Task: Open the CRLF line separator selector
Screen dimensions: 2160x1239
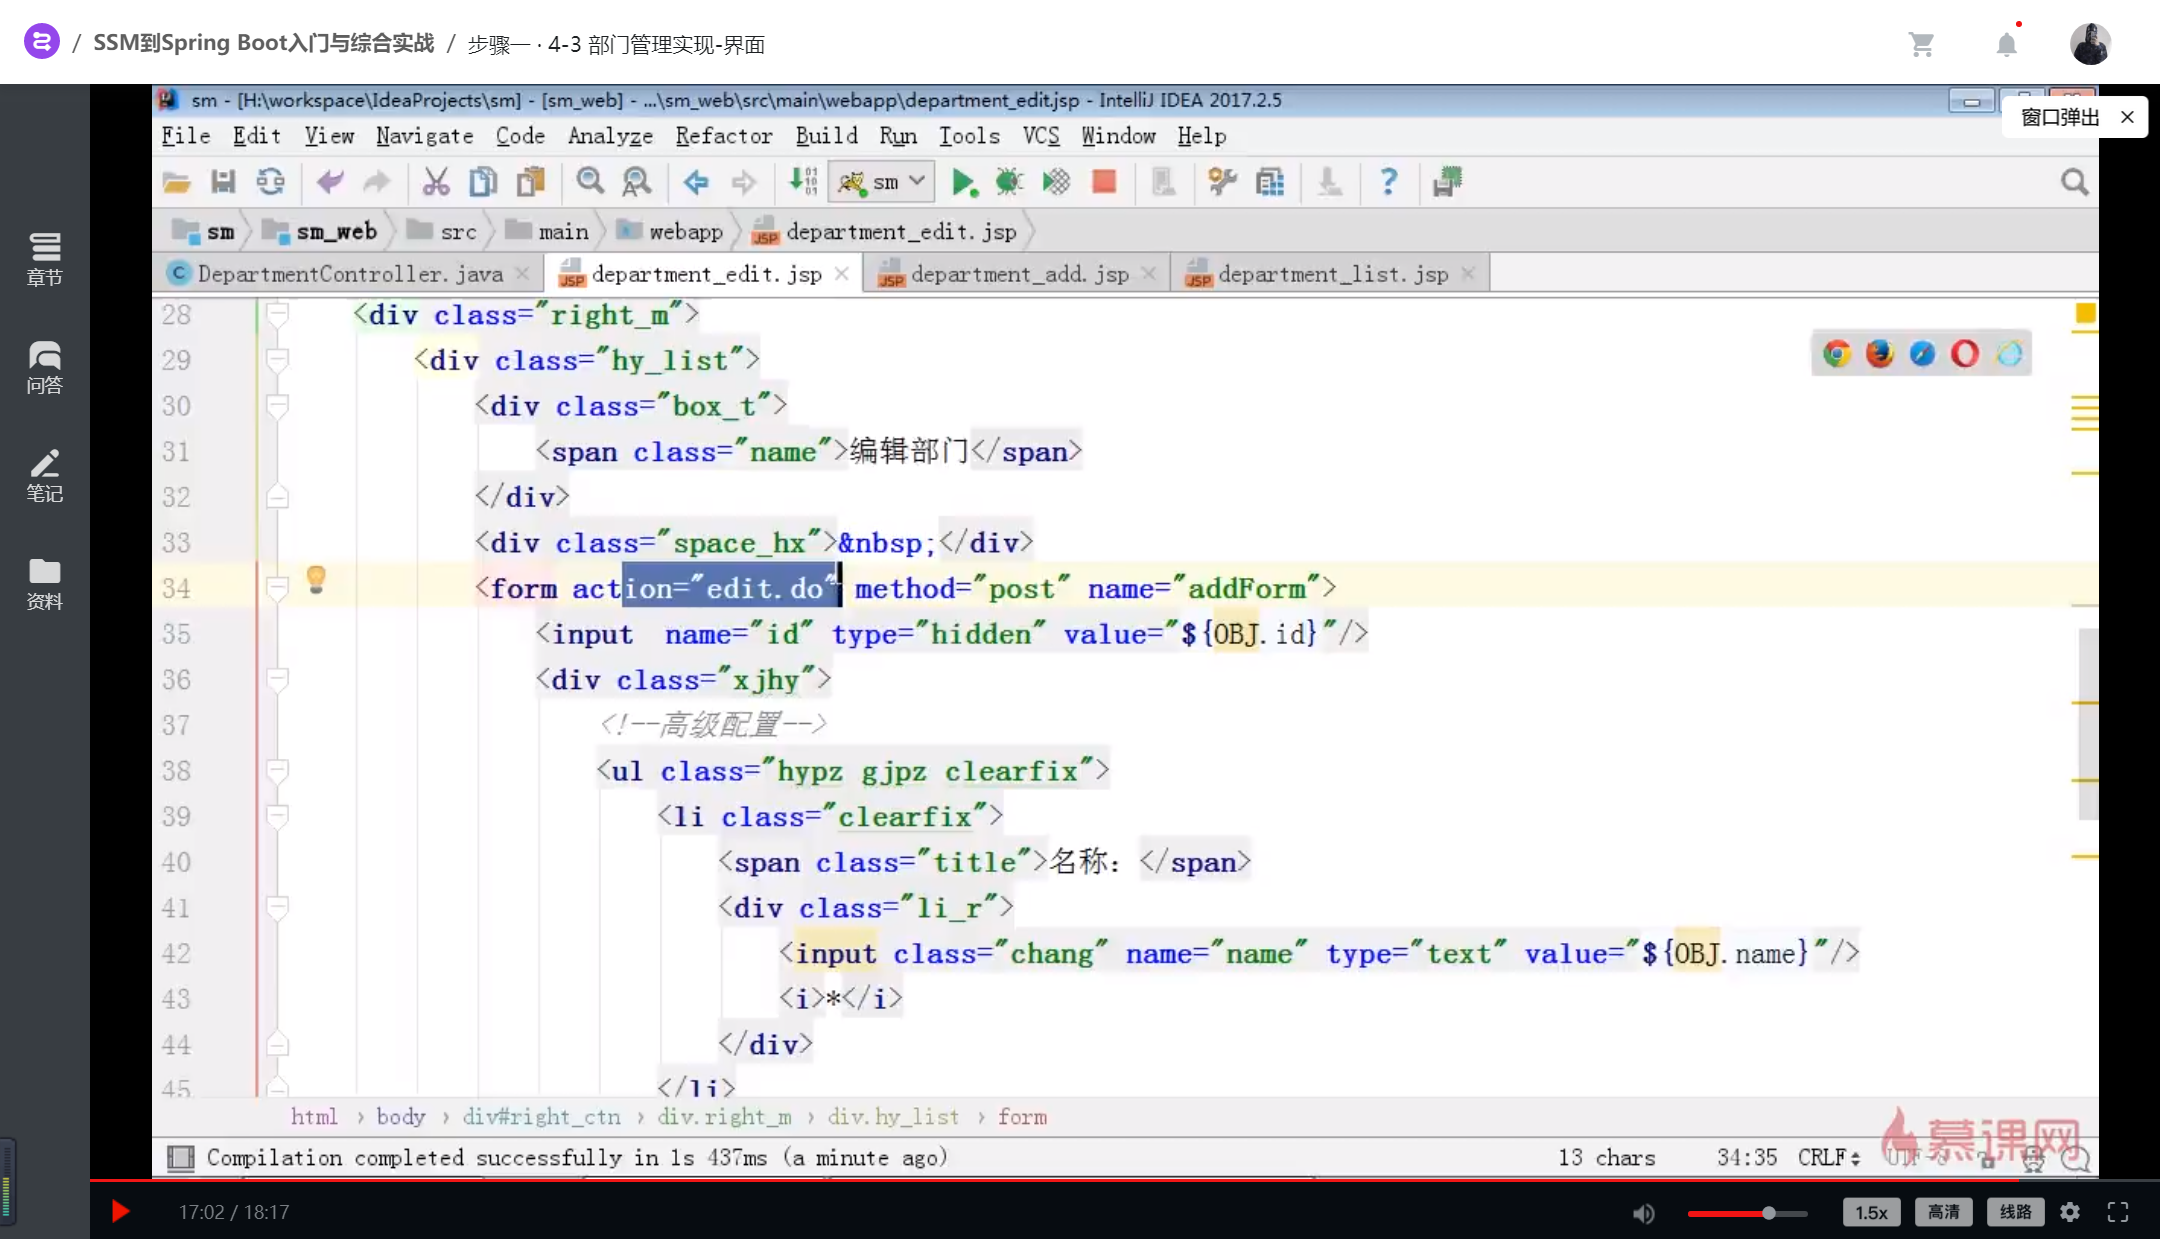Action: tap(1829, 1157)
